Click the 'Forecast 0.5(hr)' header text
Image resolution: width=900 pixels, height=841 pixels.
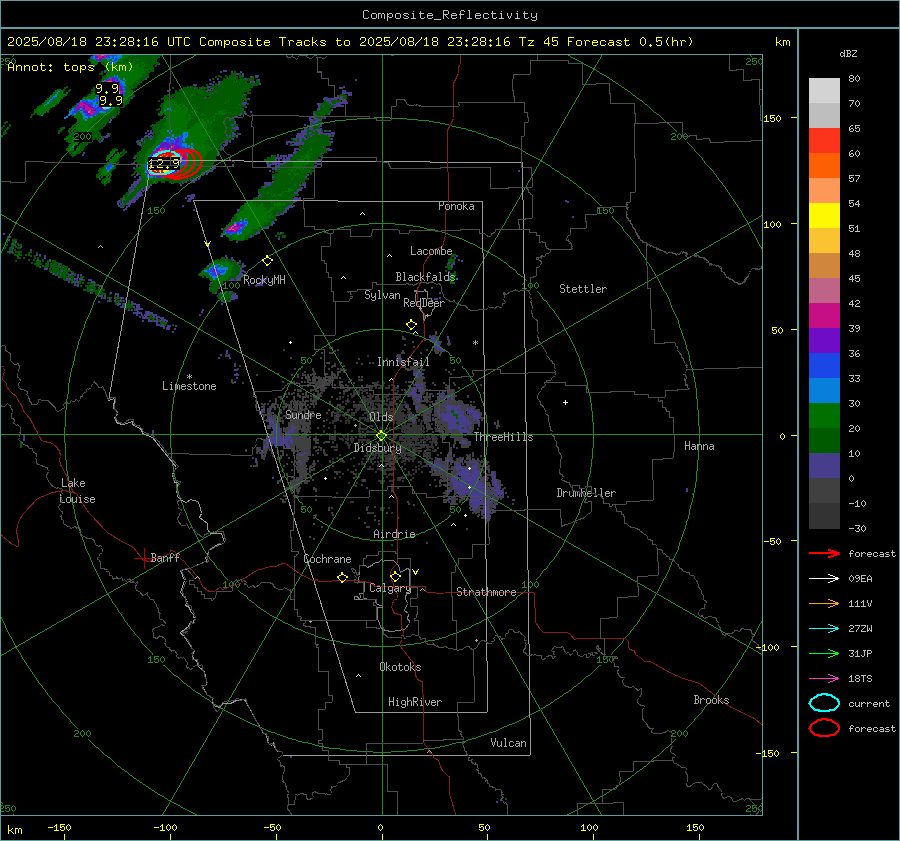630,42
